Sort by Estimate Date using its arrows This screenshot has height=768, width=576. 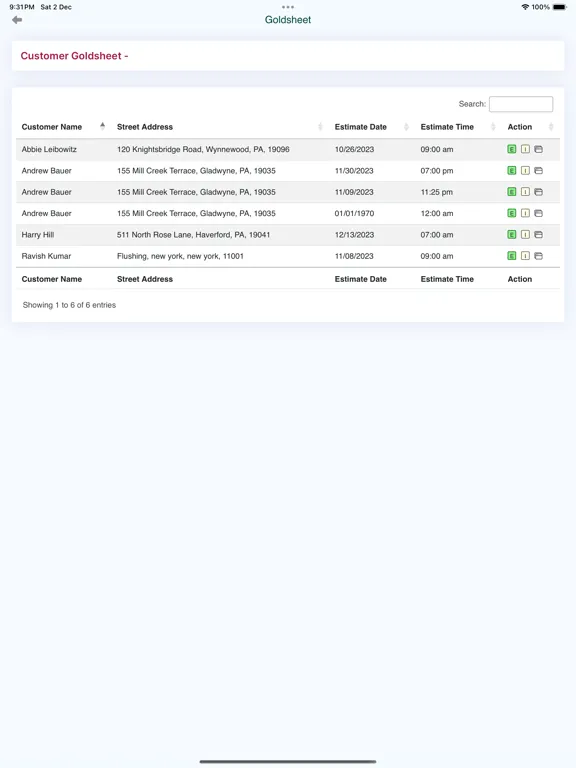tap(406, 127)
